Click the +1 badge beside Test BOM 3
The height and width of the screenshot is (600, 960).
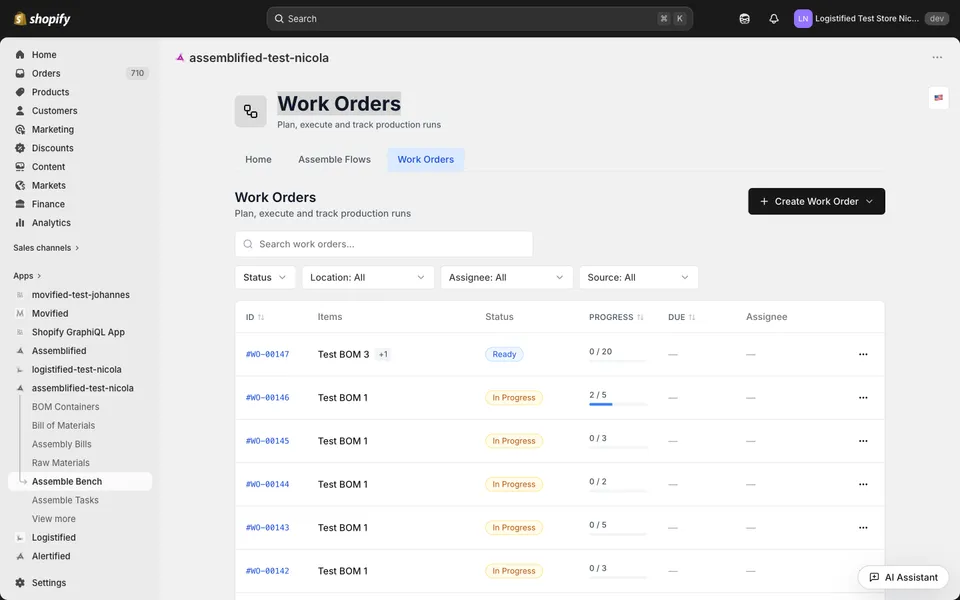(x=383, y=354)
